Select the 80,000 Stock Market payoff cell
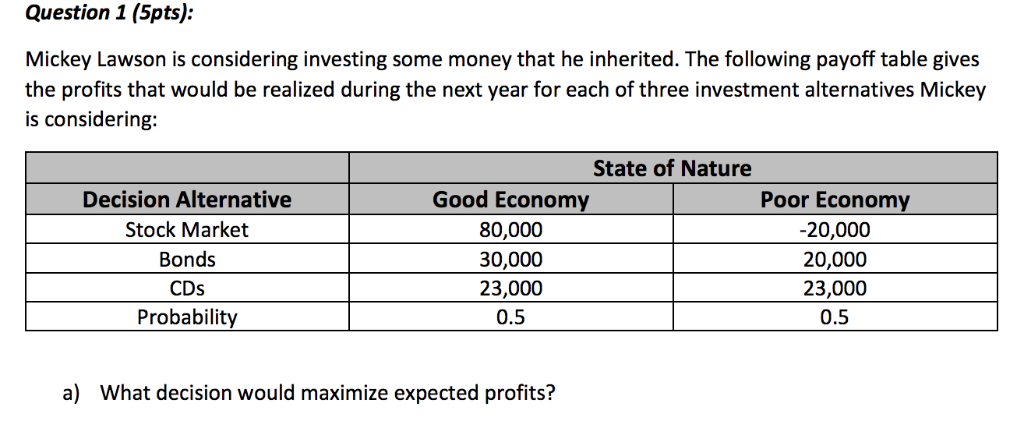1024x421 pixels. click(511, 230)
